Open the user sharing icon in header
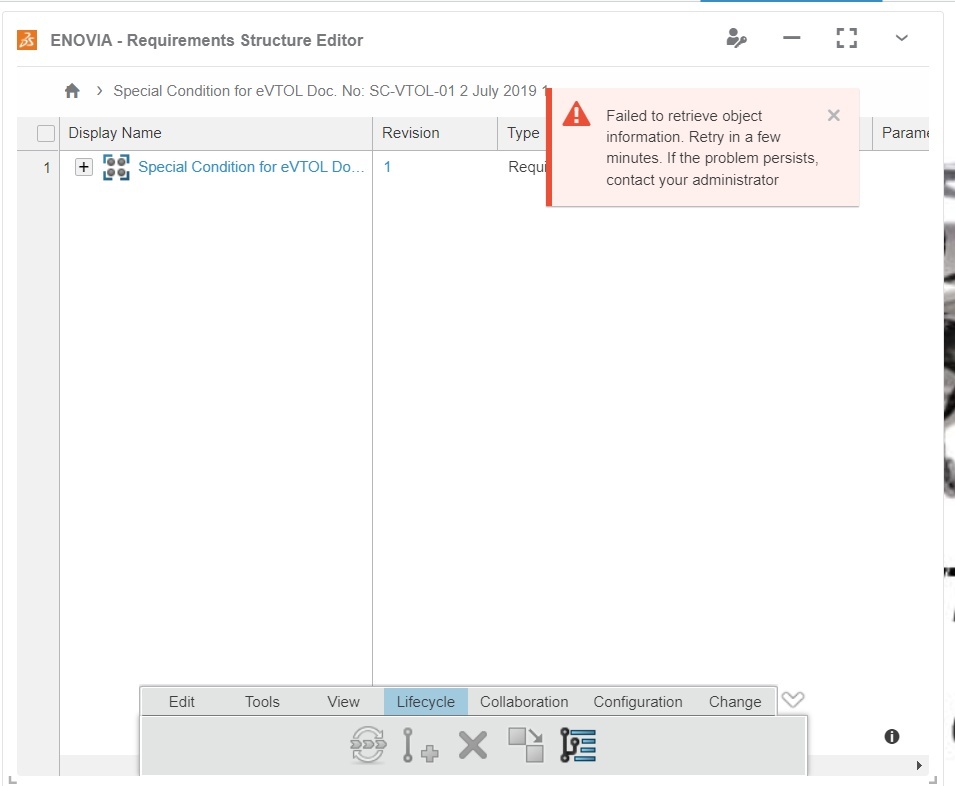Image resolution: width=955 pixels, height=786 pixels. (x=736, y=38)
